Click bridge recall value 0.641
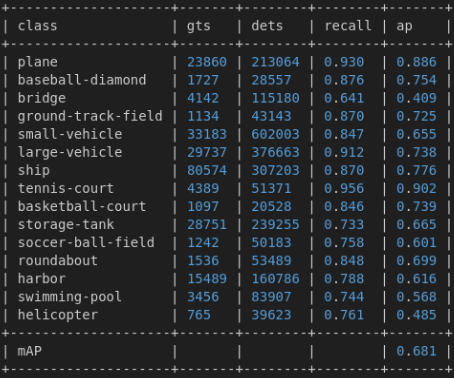The image size is (454, 378). point(344,98)
